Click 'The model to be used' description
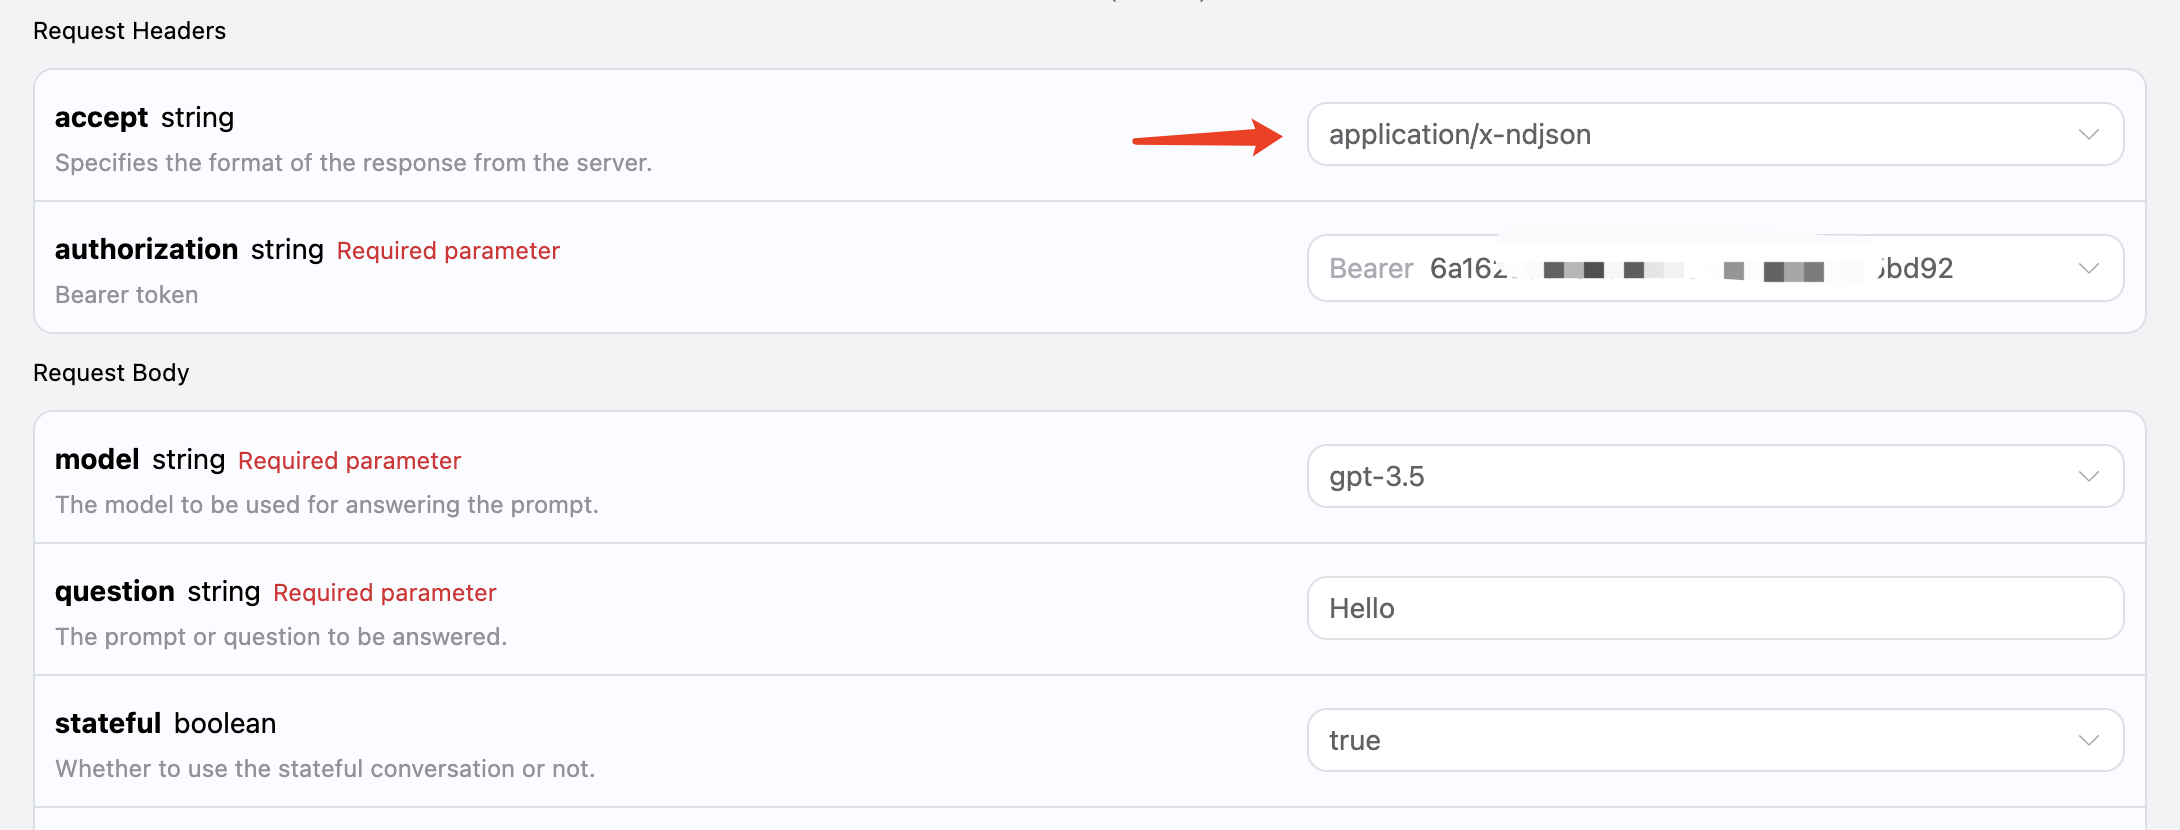Screen dimensions: 2180x830 pyautogui.click(x=327, y=505)
